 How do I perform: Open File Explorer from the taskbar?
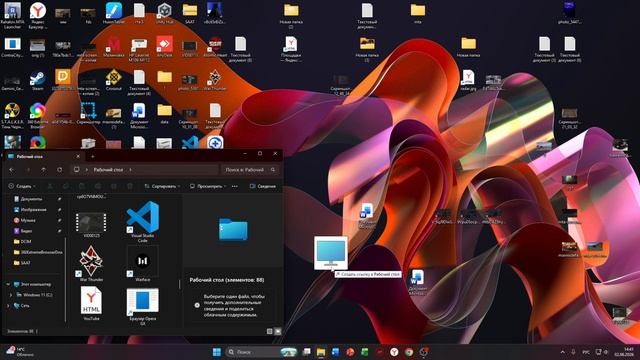tap(321, 352)
